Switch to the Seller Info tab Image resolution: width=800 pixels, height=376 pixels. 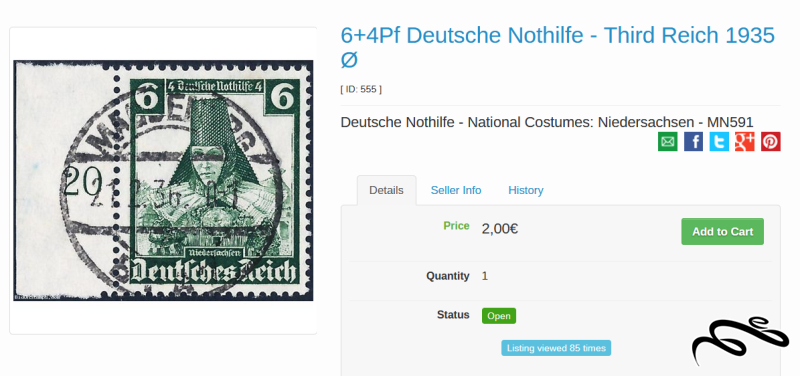tap(456, 190)
